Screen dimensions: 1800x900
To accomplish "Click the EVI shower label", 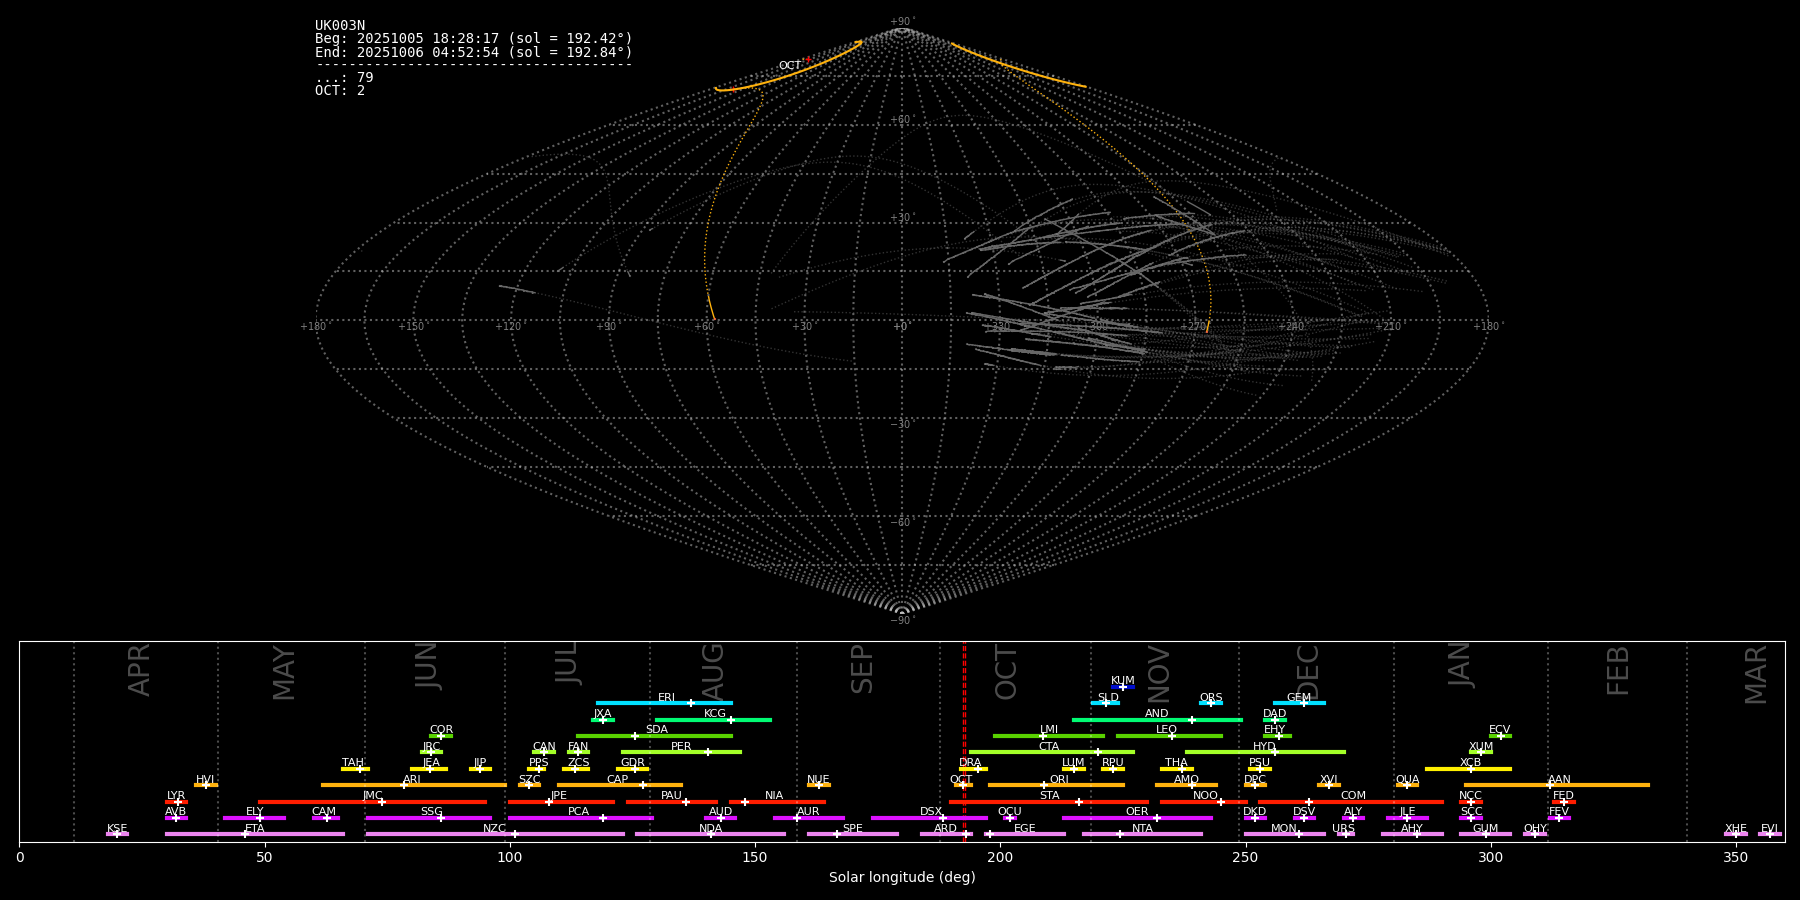I will pos(1770,829).
